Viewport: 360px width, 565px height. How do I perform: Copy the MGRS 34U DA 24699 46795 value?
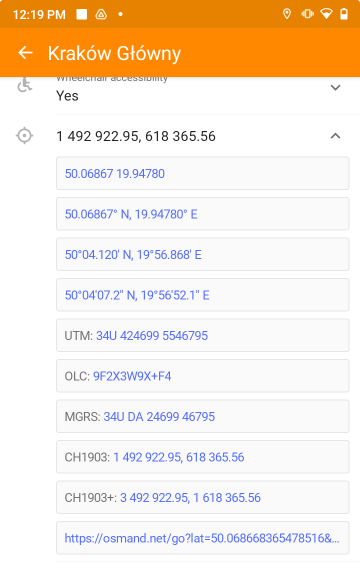coord(203,417)
